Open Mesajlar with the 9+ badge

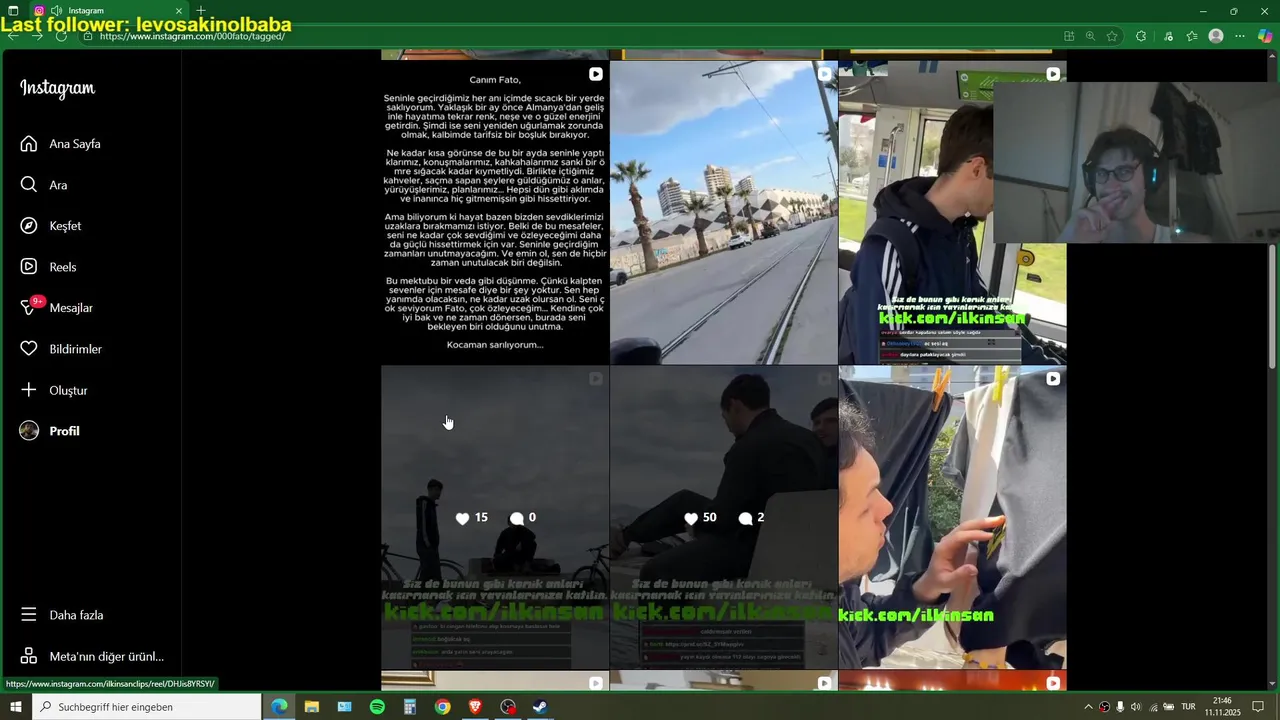[x=57, y=308]
